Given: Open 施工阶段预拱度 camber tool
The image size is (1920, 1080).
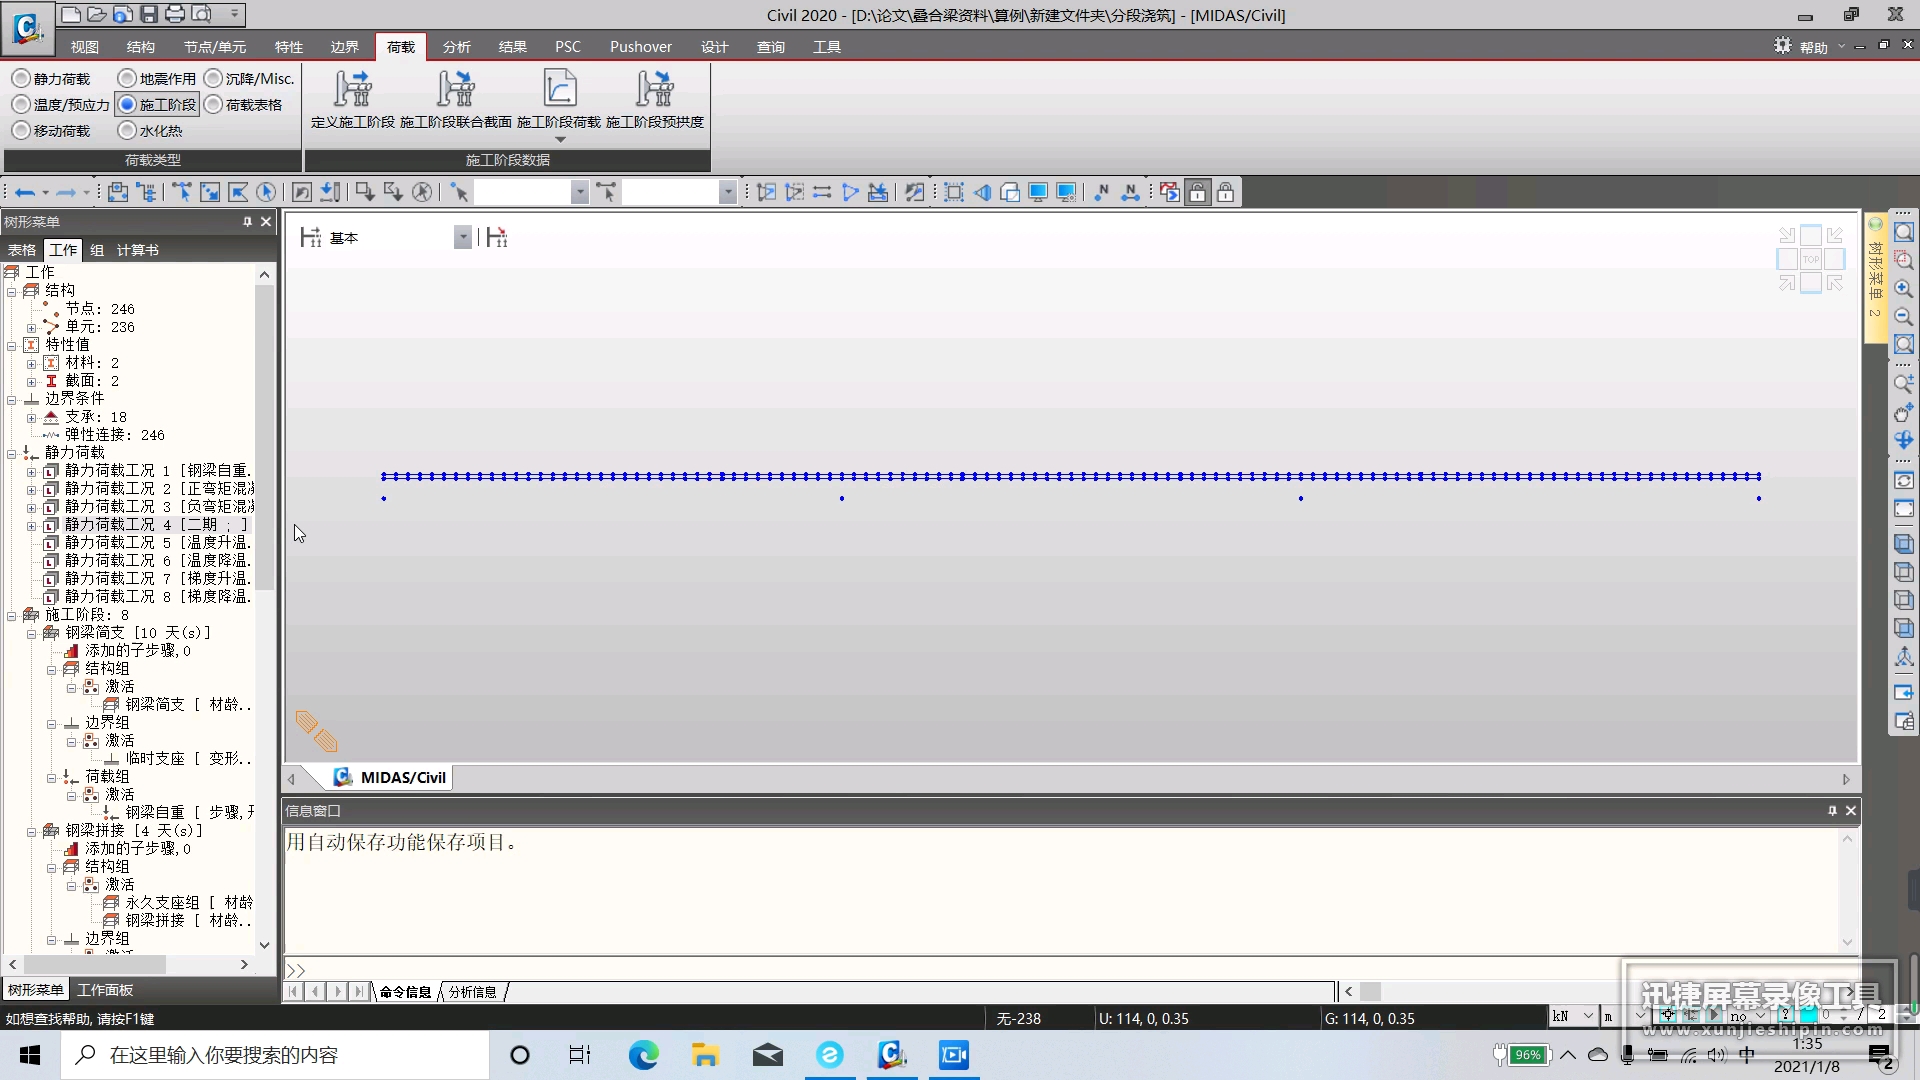Looking at the screenshot, I should point(655,100).
